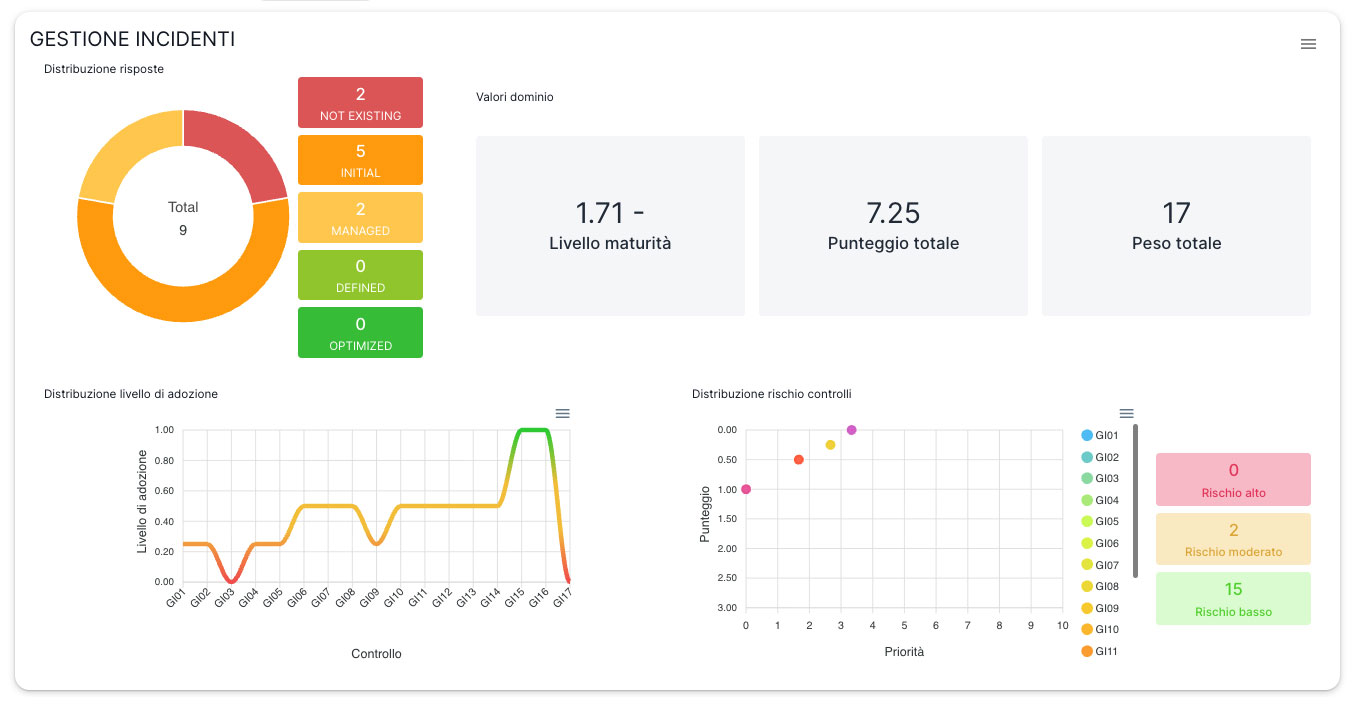Toggle GI04 legend entry
Viewport: 1355px width, 708px height.
click(1100, 500)
